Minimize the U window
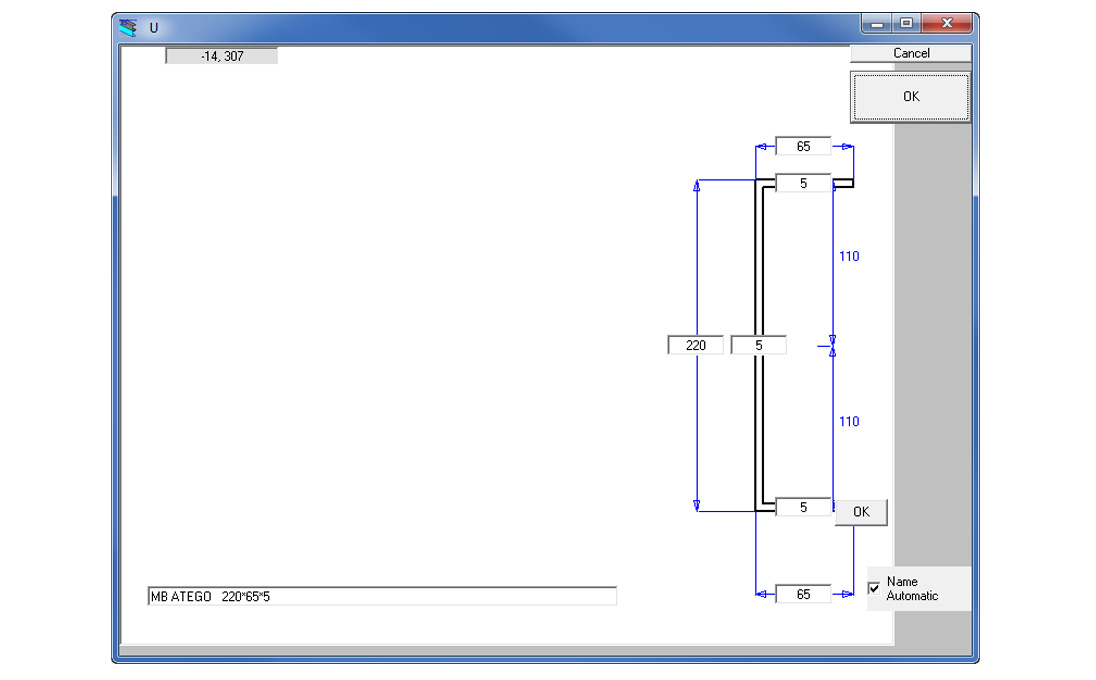Viewport: 1096px width, 680px height. point(877,24)
